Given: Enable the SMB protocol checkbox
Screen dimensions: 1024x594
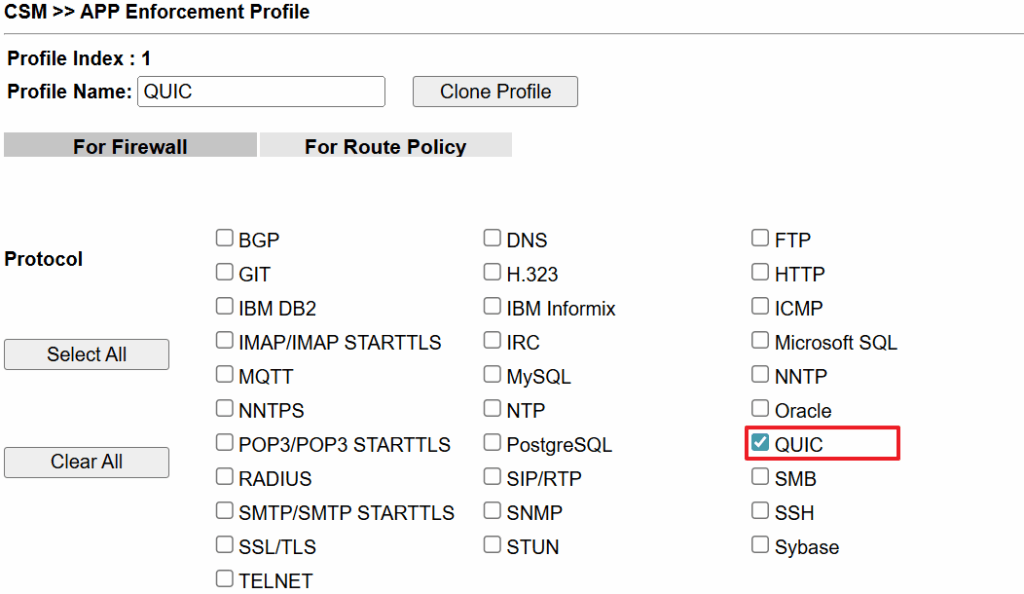Looking at the screenshot, I should pos(760,477).
